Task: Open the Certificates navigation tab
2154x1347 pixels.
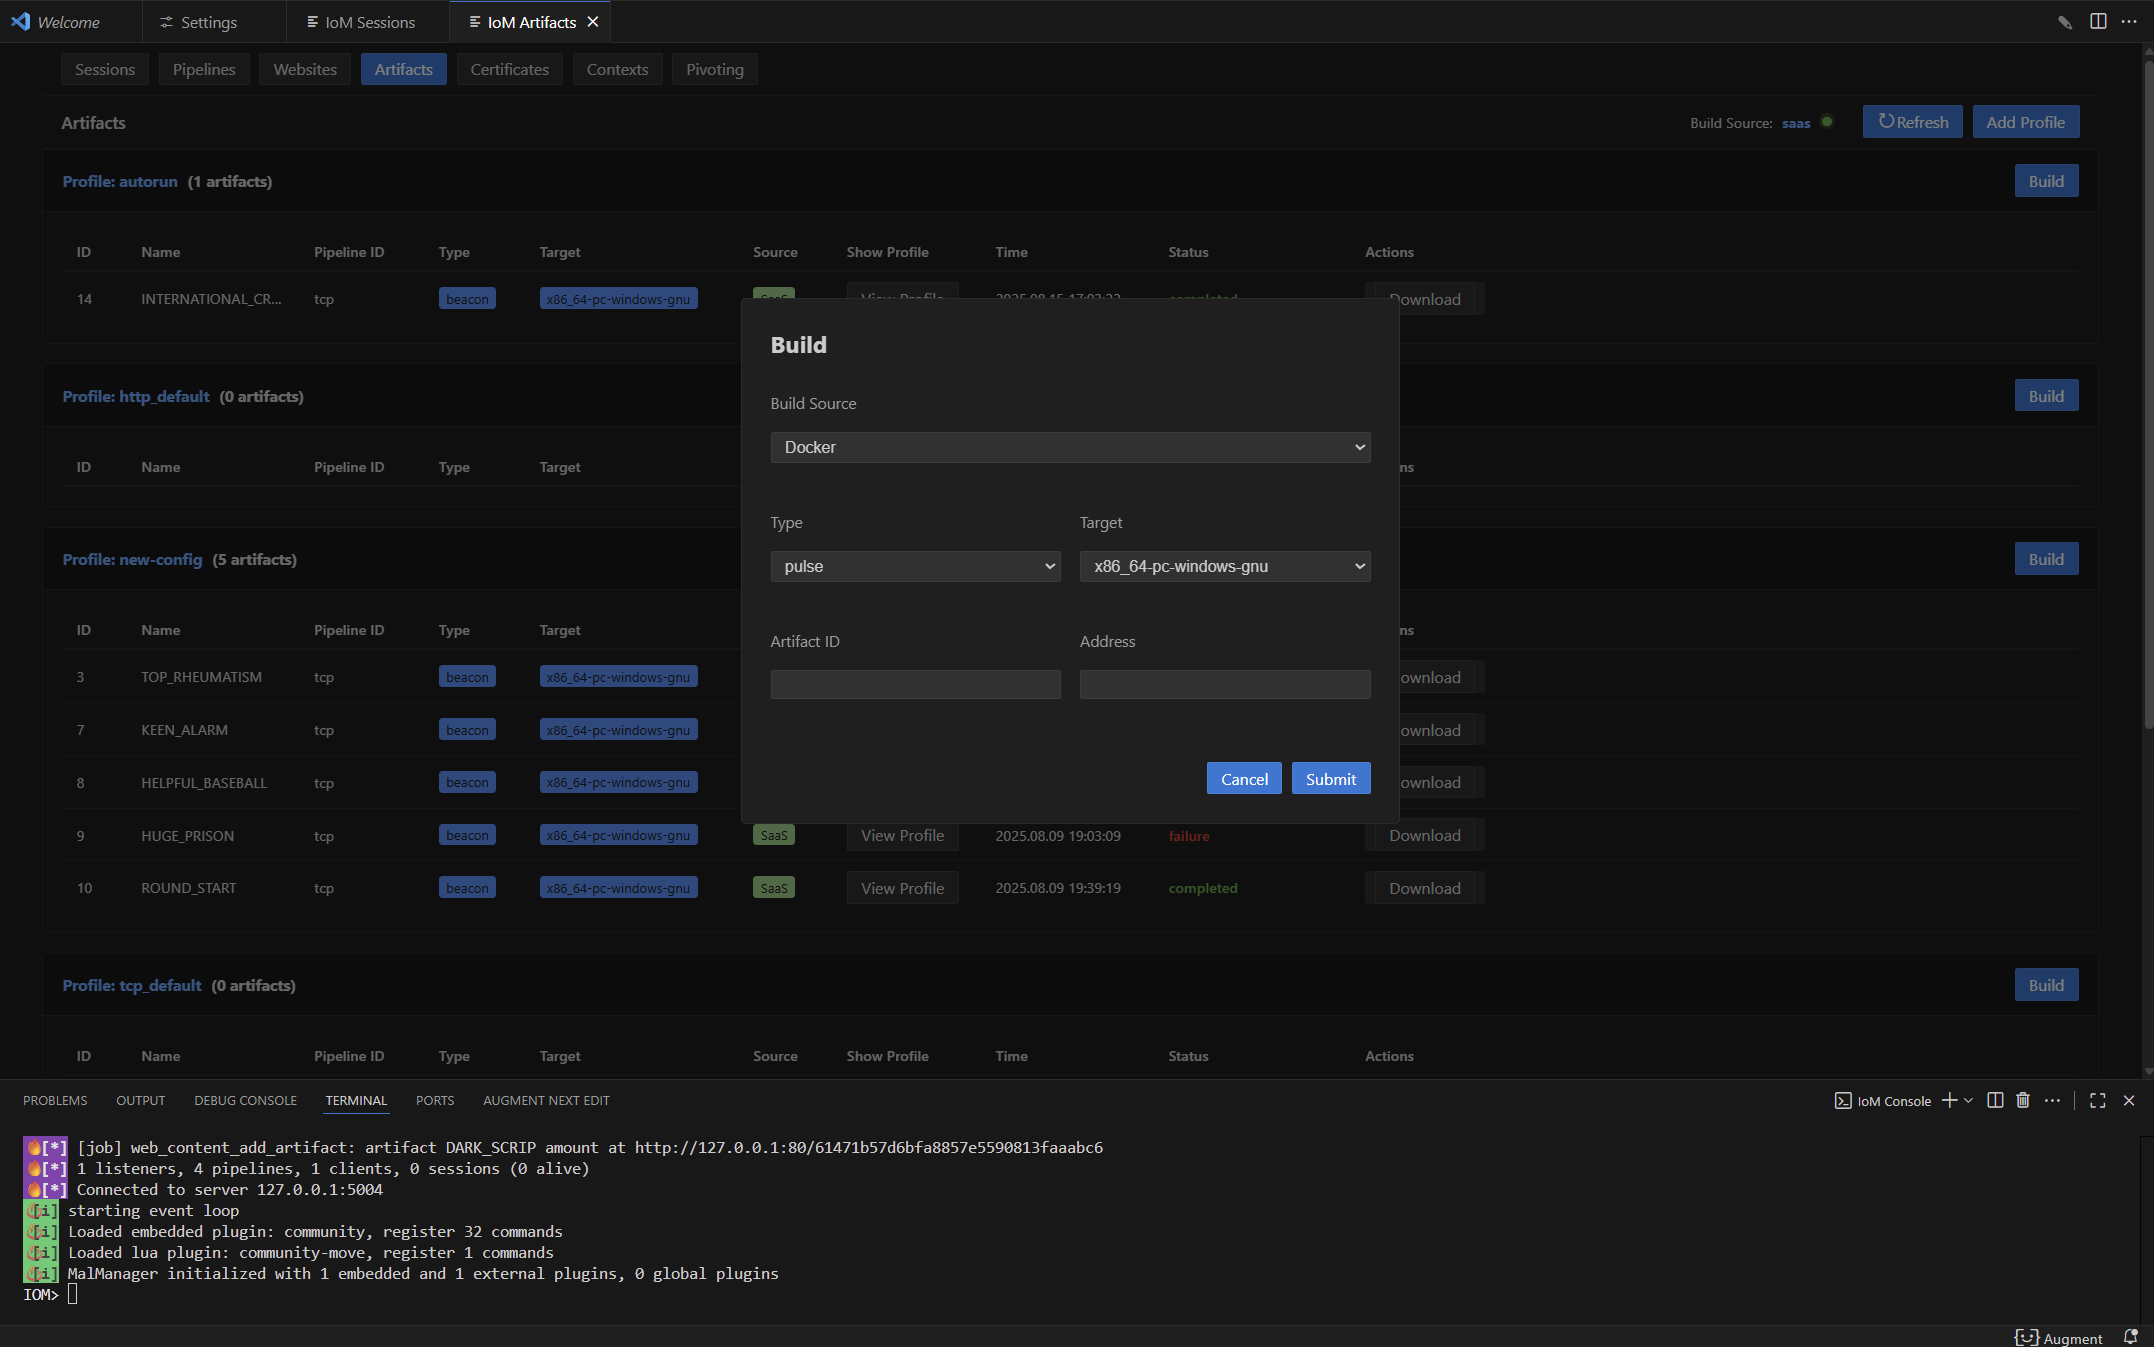Action: coord(509,69)
